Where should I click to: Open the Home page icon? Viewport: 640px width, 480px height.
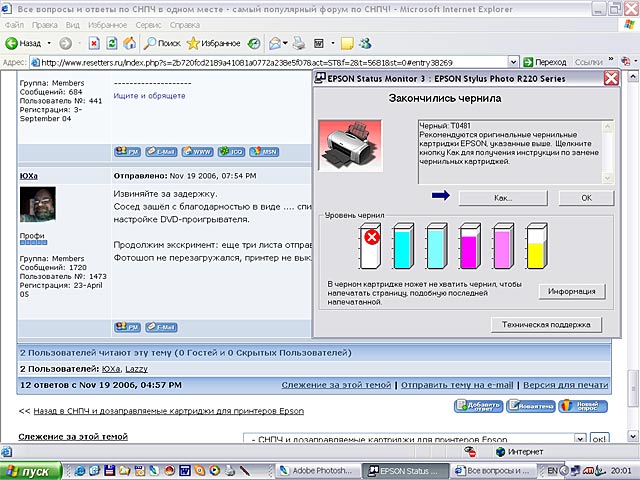coord(130,43)
